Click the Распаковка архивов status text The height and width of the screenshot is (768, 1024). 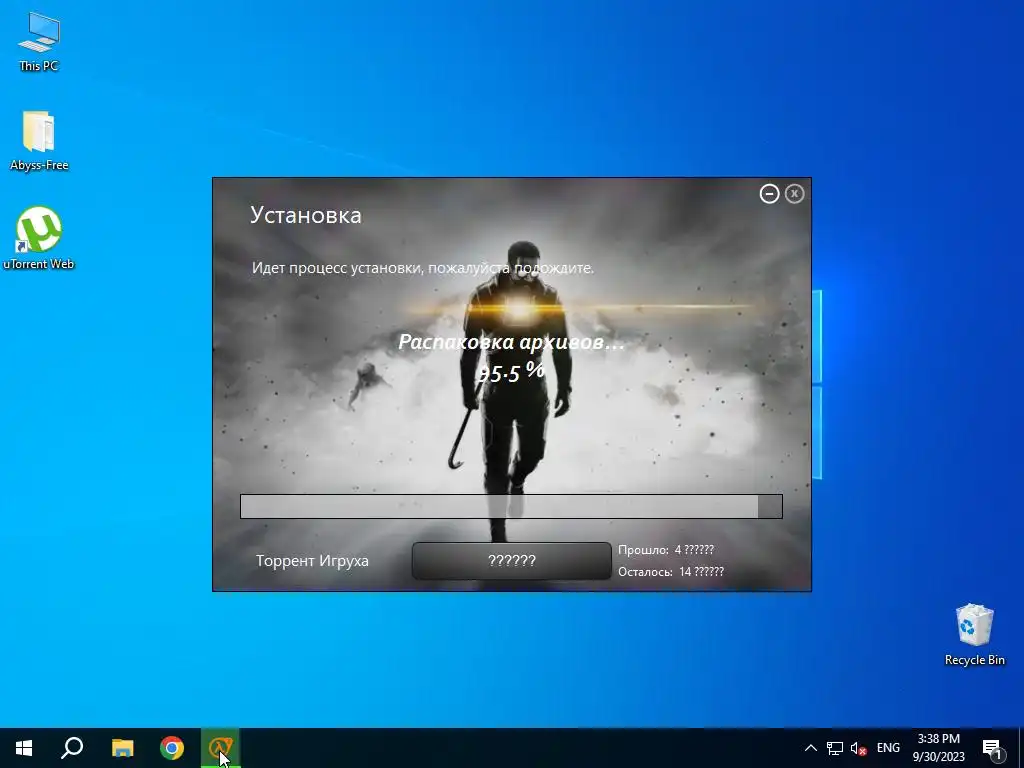(511, 342)
